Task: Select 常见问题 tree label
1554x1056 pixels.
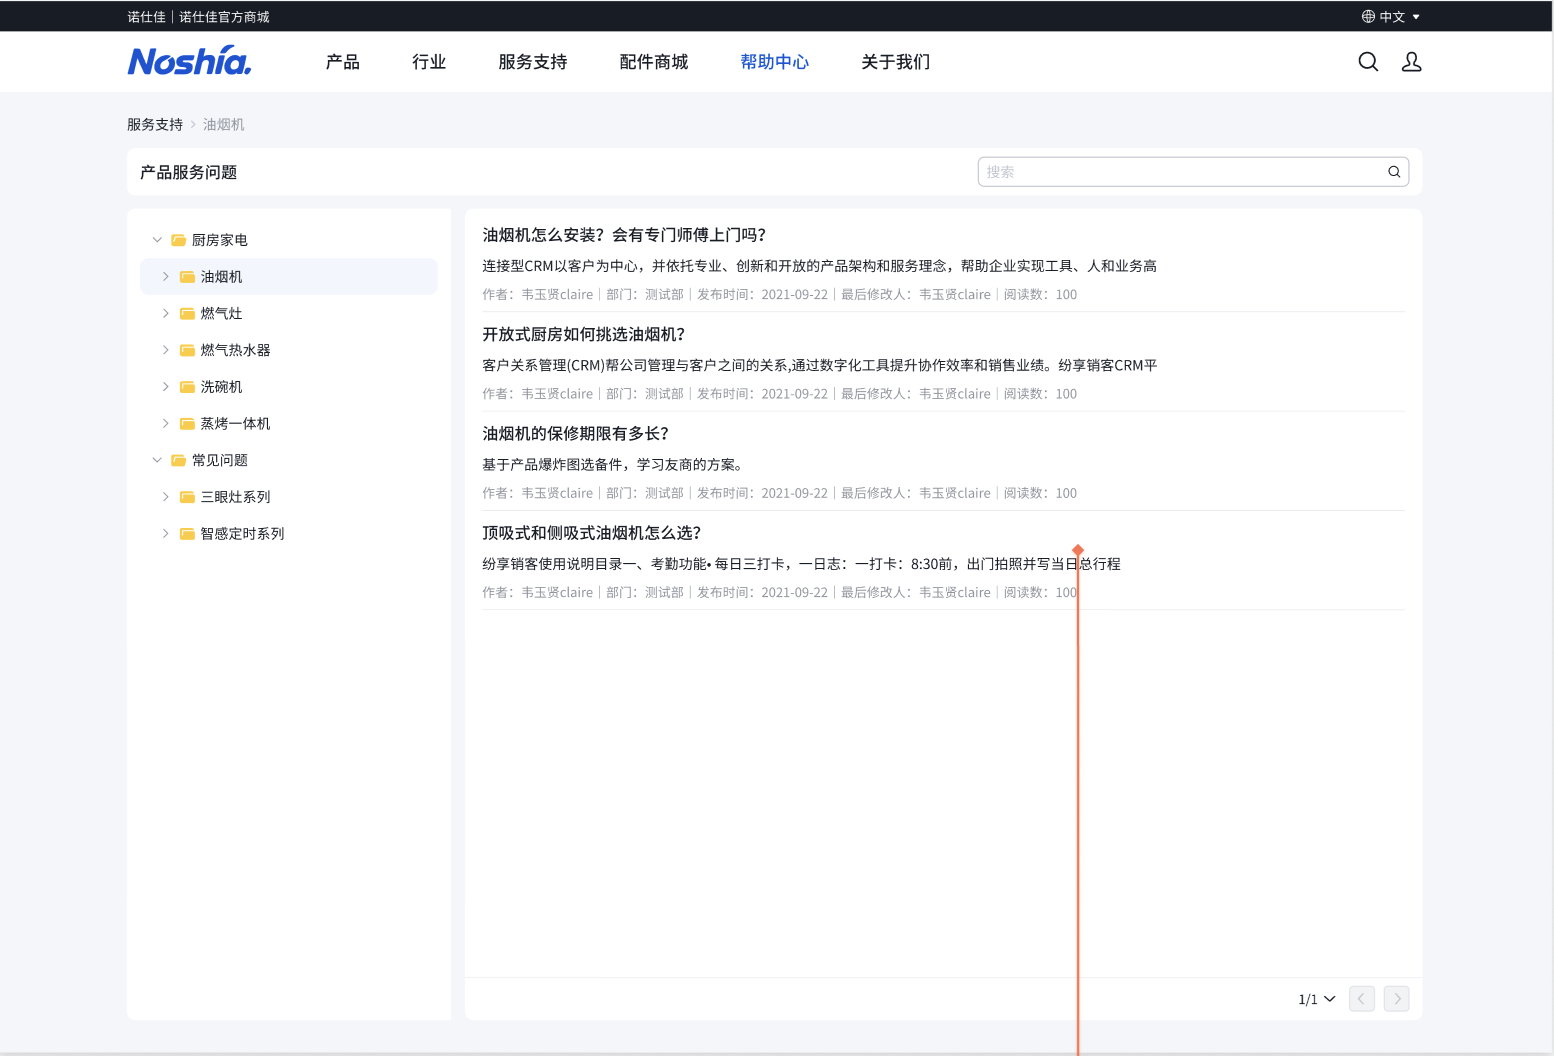Action: tap(220, 460)
